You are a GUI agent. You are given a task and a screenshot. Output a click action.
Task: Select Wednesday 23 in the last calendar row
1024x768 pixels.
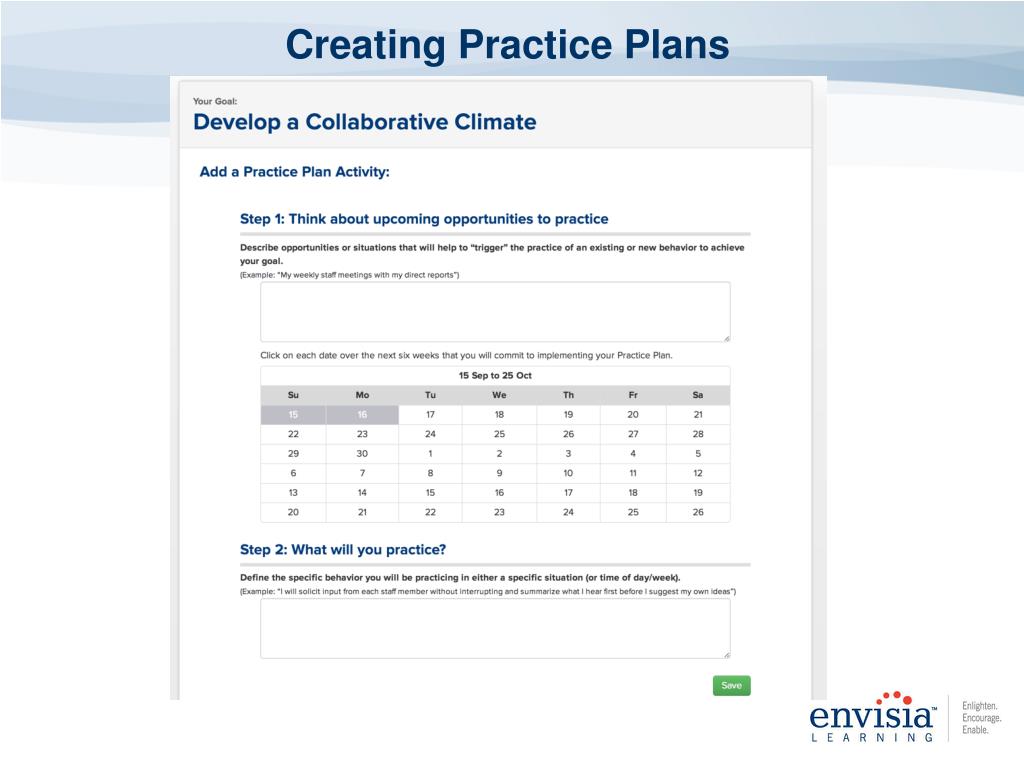click(x=499, y=513)
